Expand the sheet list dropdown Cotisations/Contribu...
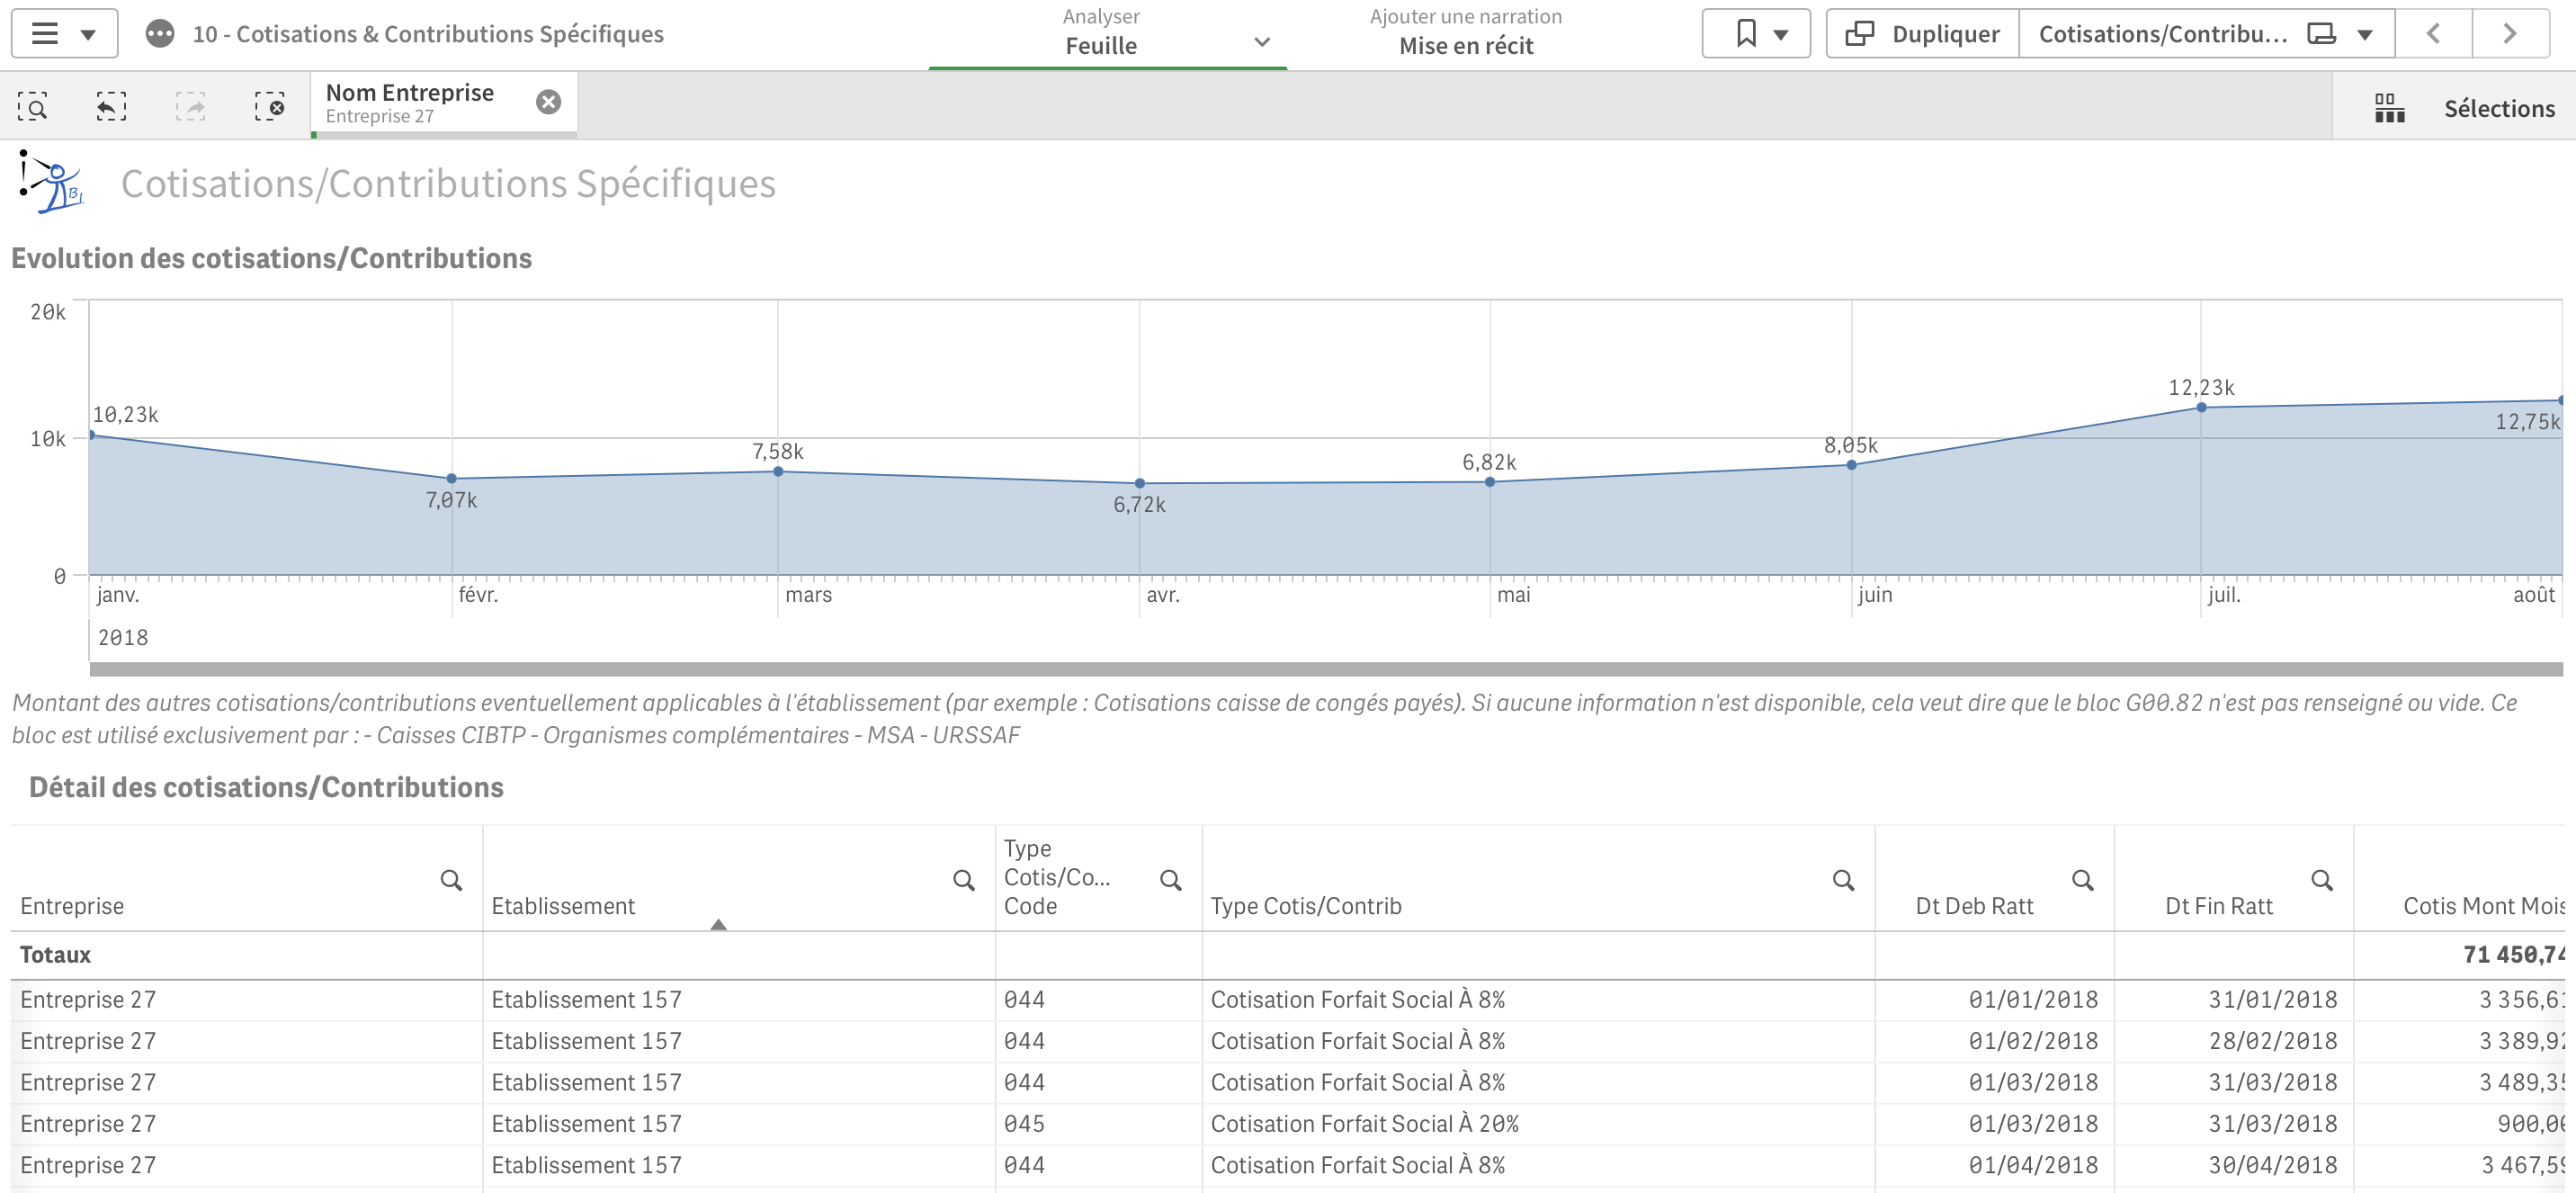This screenshot has width=2576, height=1193. click(x=2205, y=34)
